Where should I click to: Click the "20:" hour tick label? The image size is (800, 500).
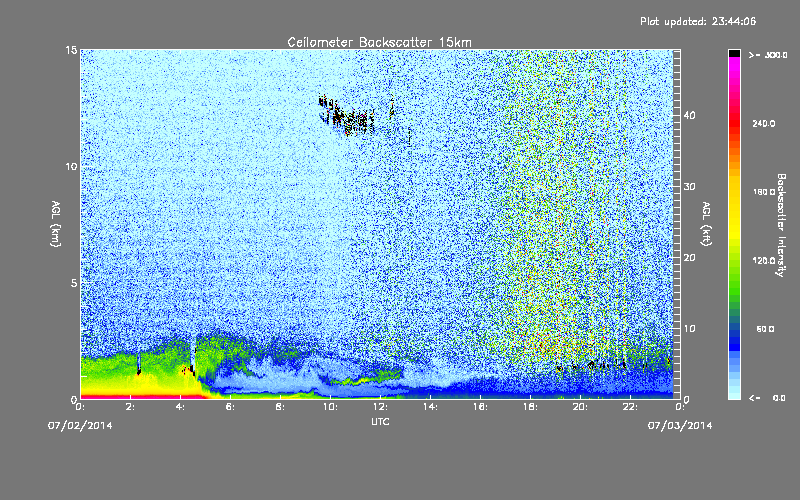pos(580,407)
